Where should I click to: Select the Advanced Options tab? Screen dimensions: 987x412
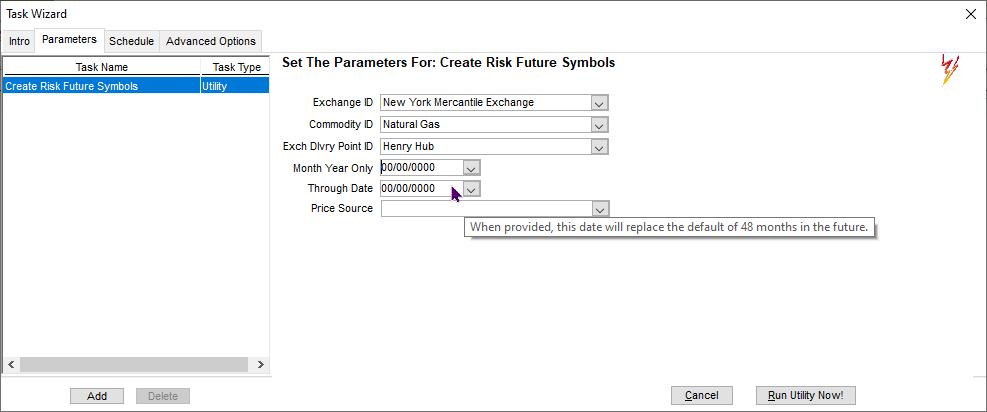[211, 41]
